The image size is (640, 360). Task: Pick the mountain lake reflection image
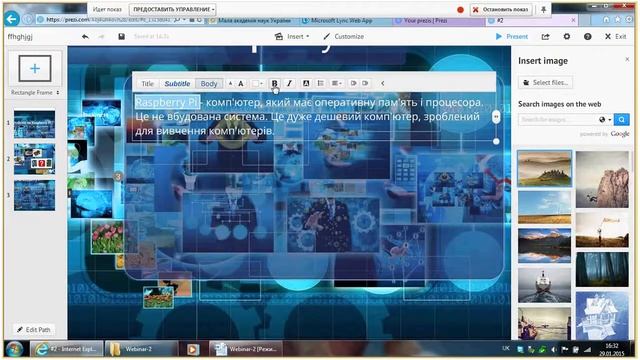tap(544, 245)
